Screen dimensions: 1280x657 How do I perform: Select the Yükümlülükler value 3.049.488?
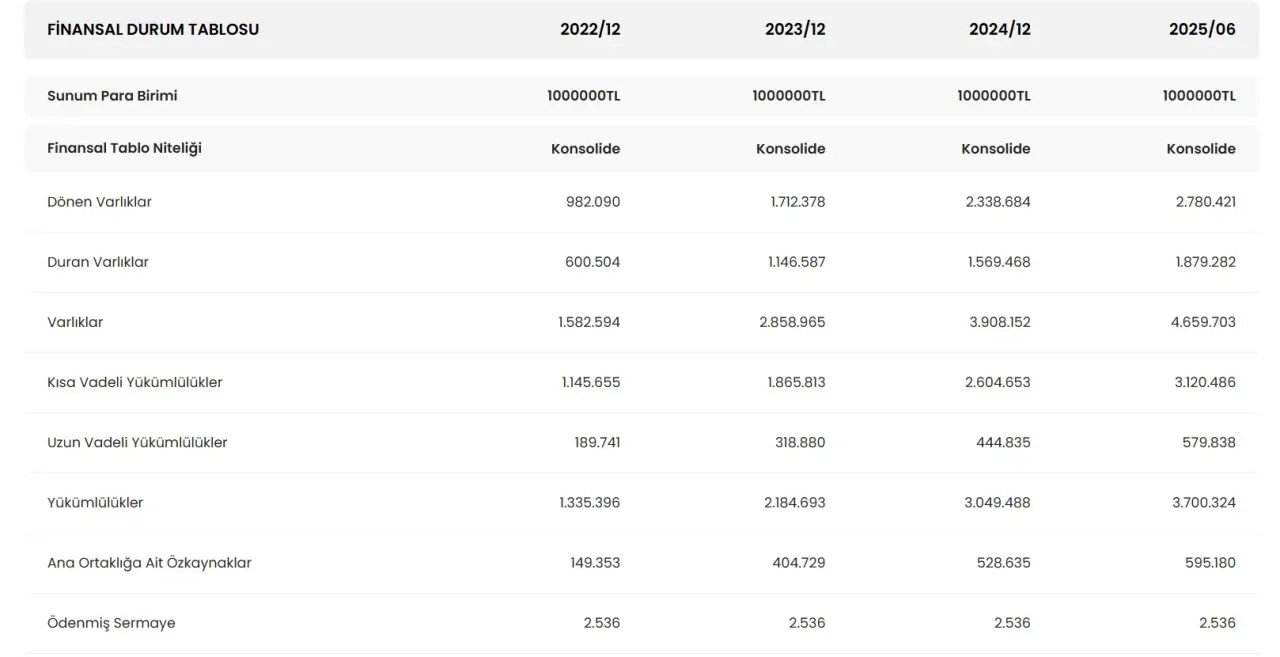coord(997,502)
